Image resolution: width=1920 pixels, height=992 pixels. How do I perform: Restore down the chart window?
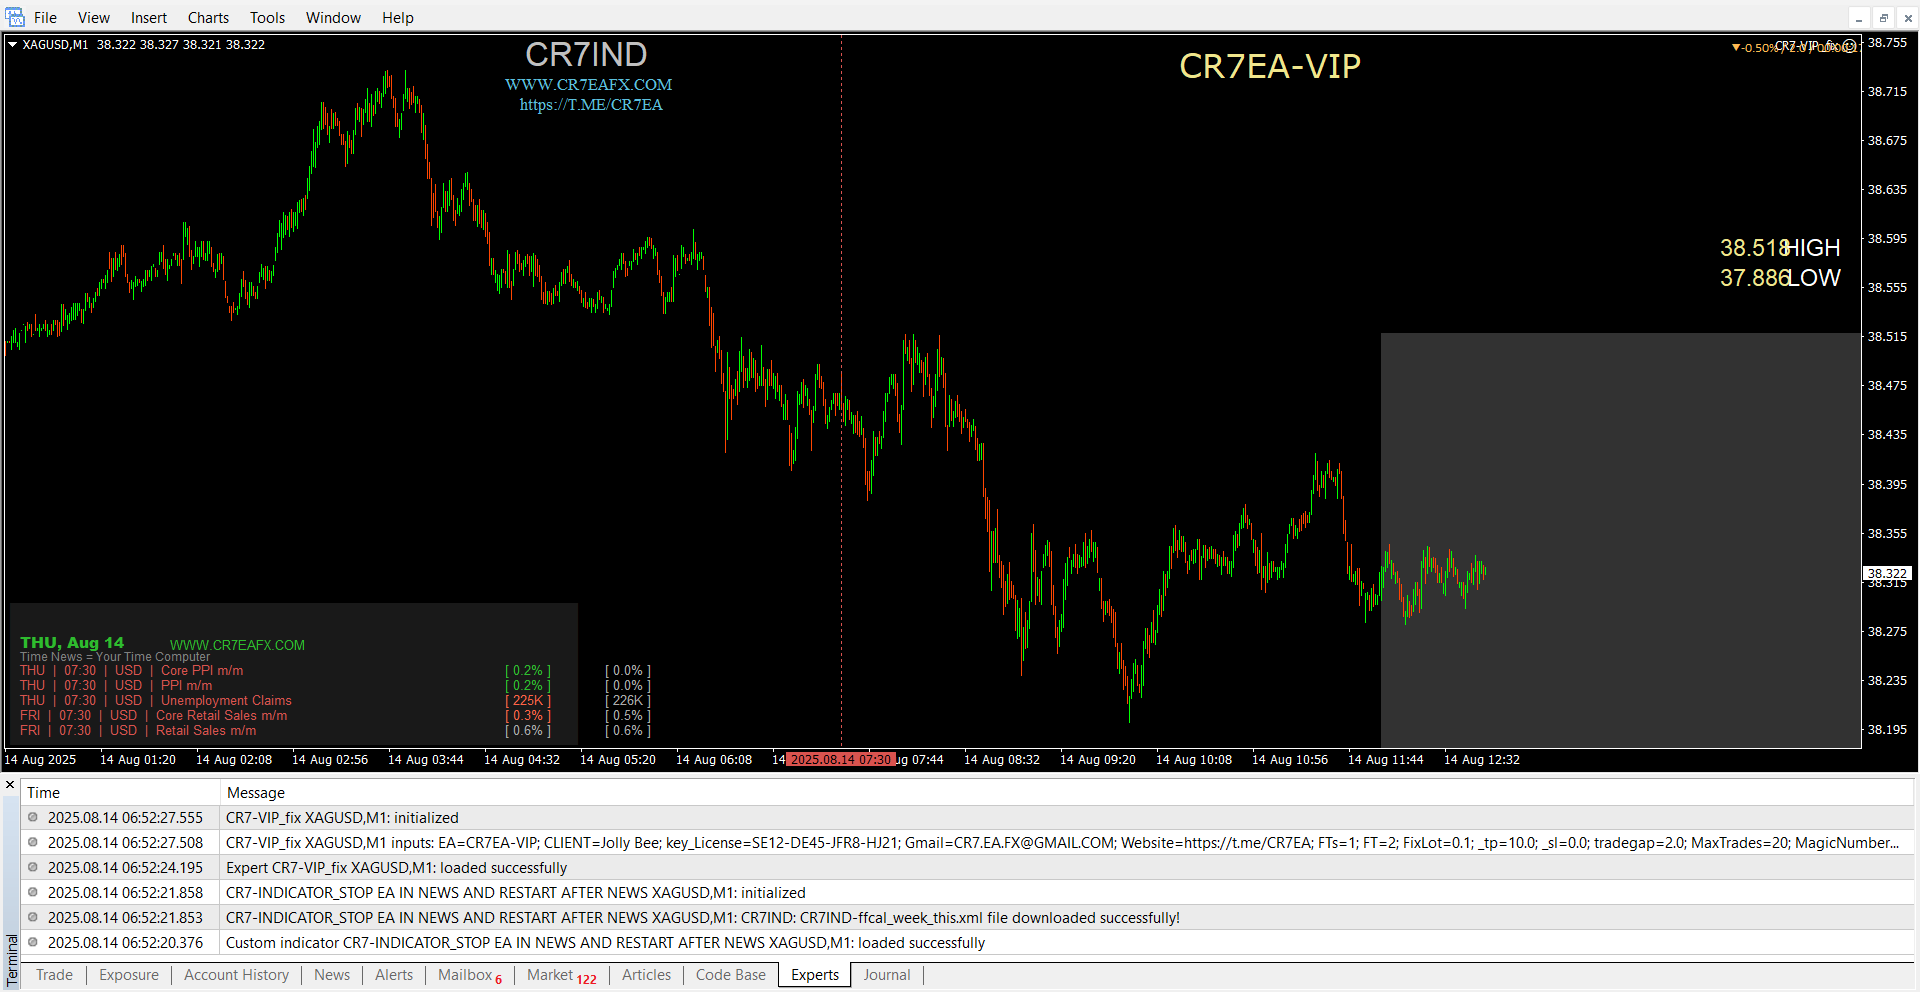click(1883, 18)
